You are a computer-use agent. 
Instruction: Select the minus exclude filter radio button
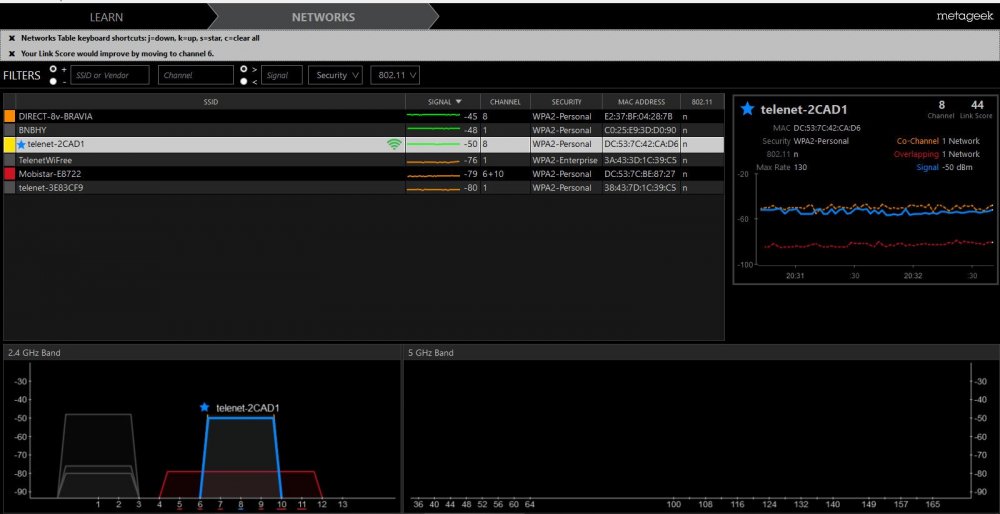pyautogui.click(x=53, y=81)
